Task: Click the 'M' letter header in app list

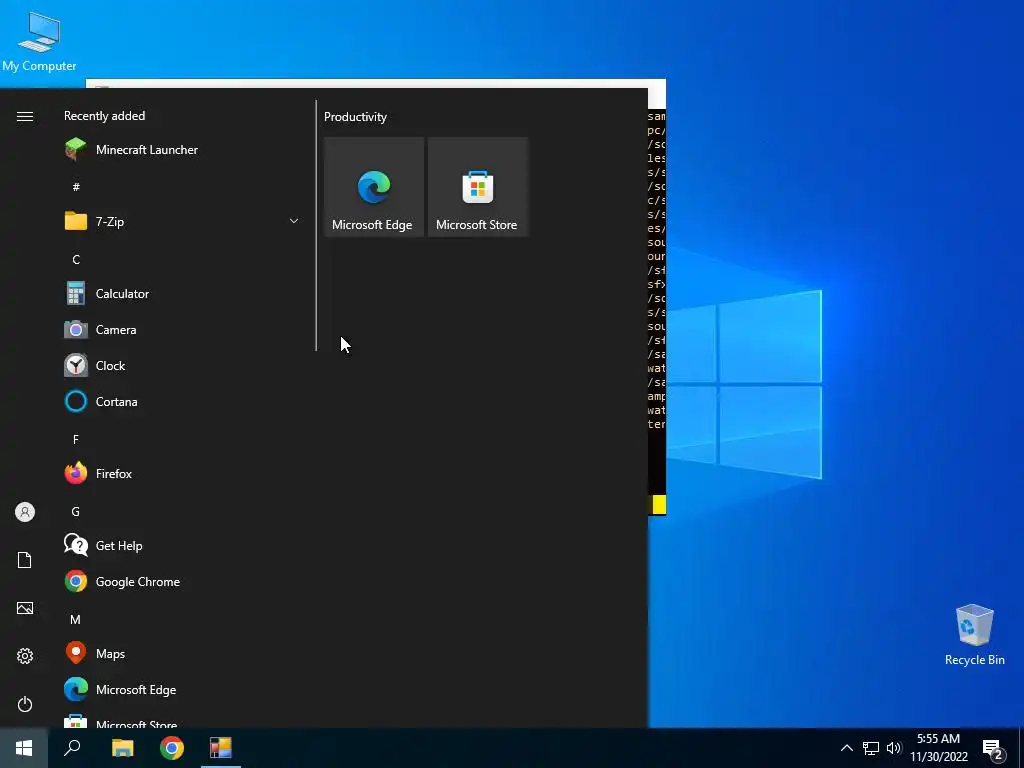Action: tap(76, 620)
